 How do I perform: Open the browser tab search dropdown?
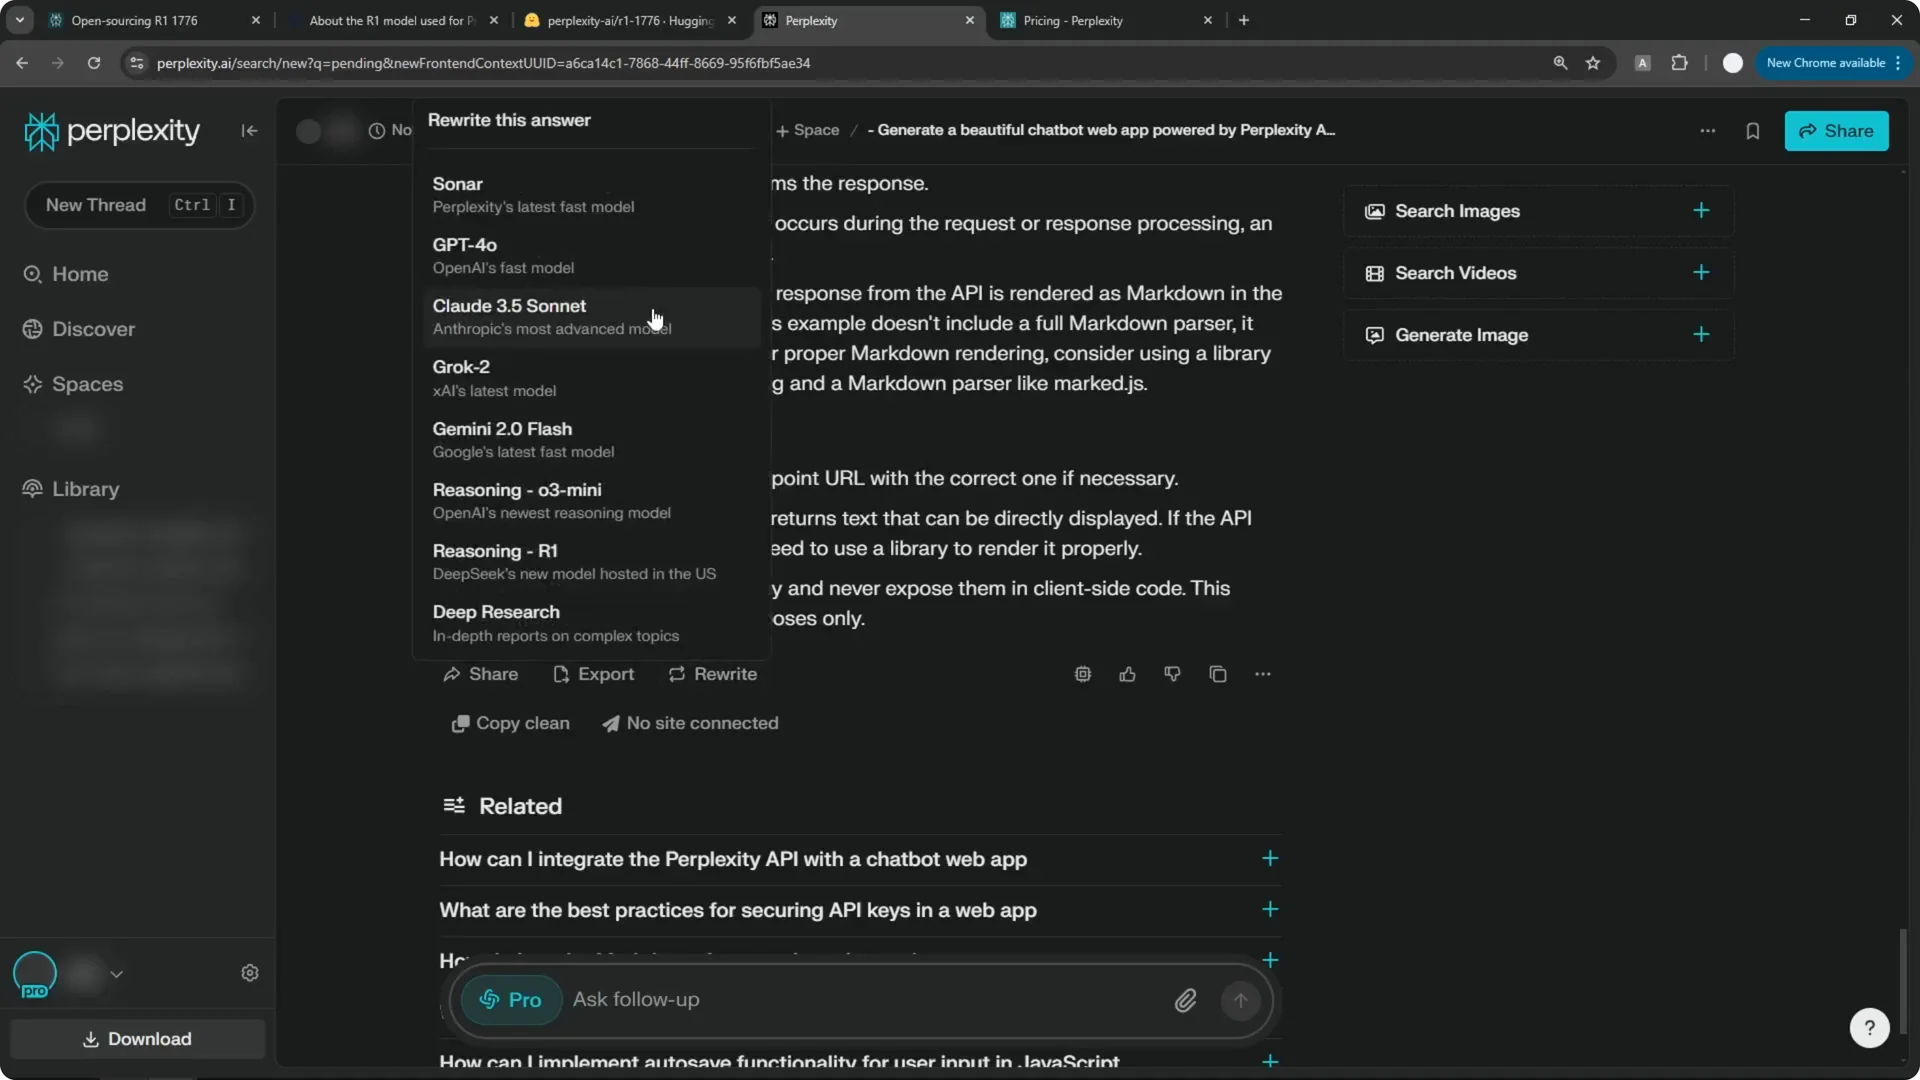19,20
